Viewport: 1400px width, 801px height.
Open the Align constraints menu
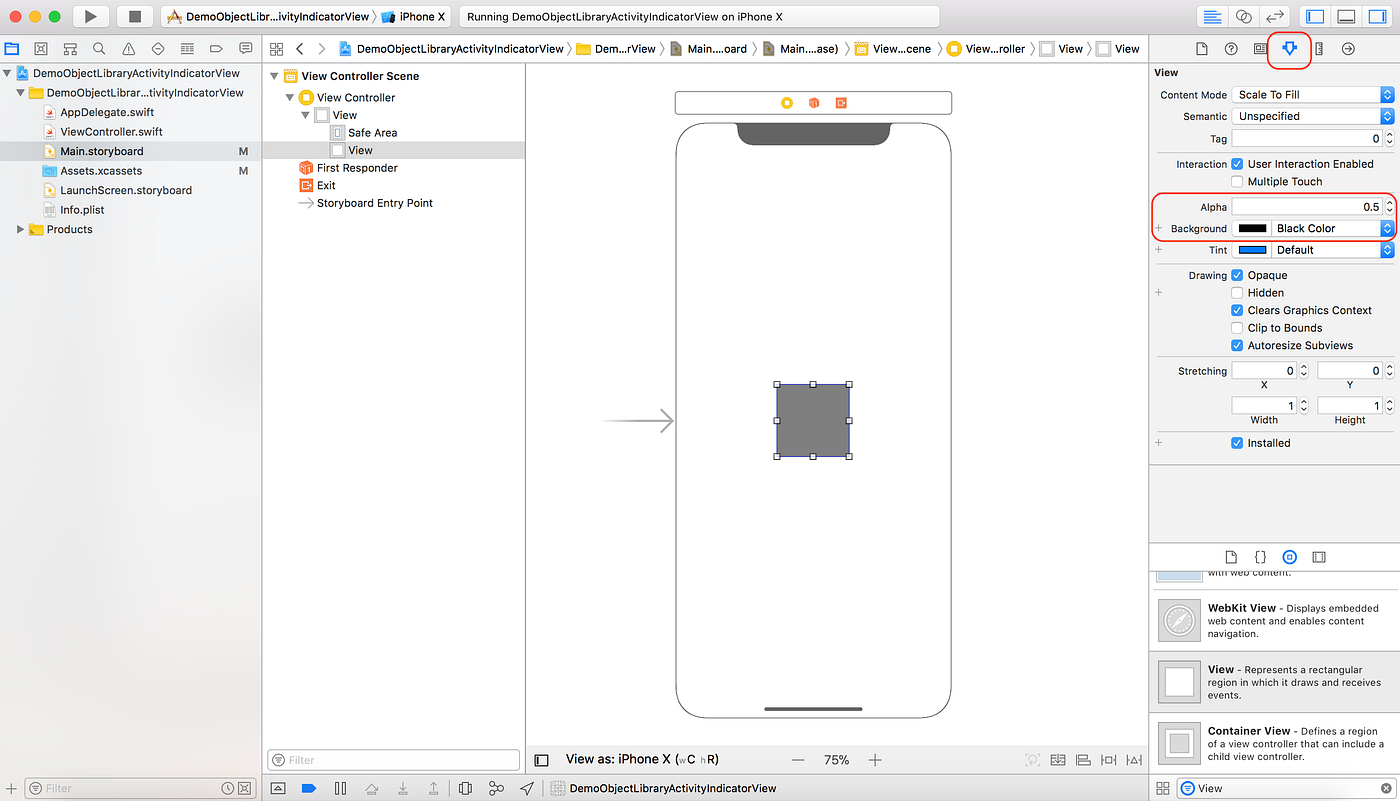[1084, 760]
